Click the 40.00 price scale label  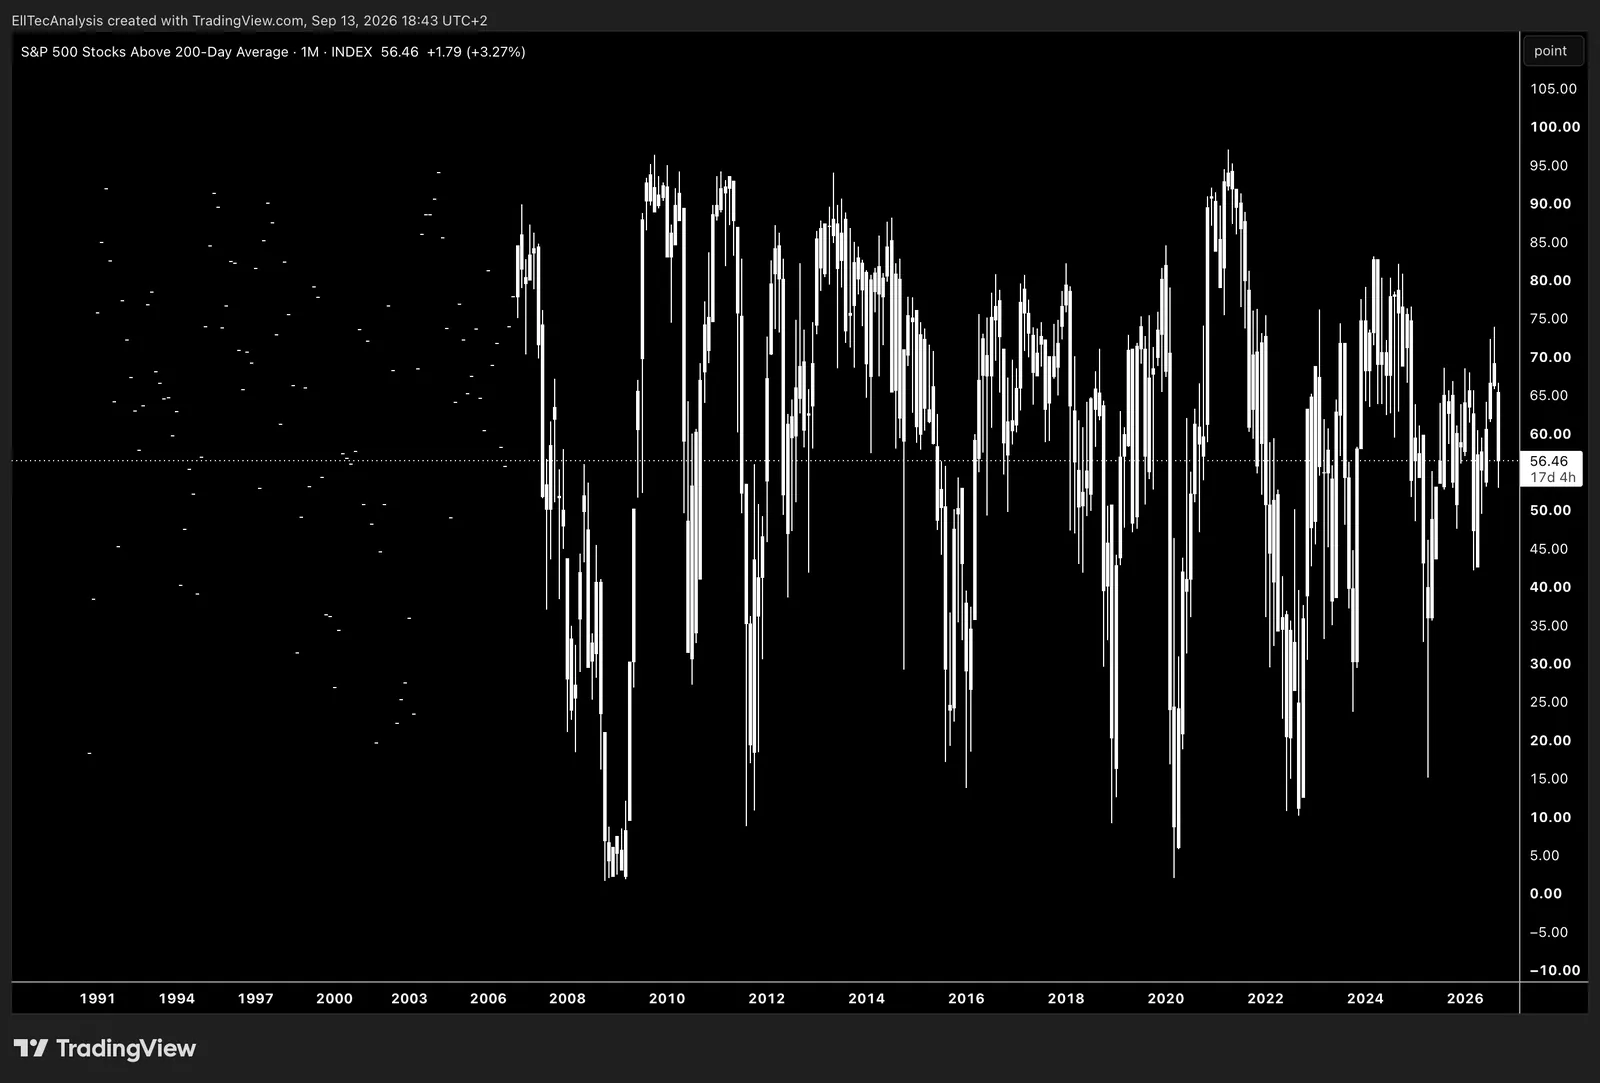(1550, 587)
